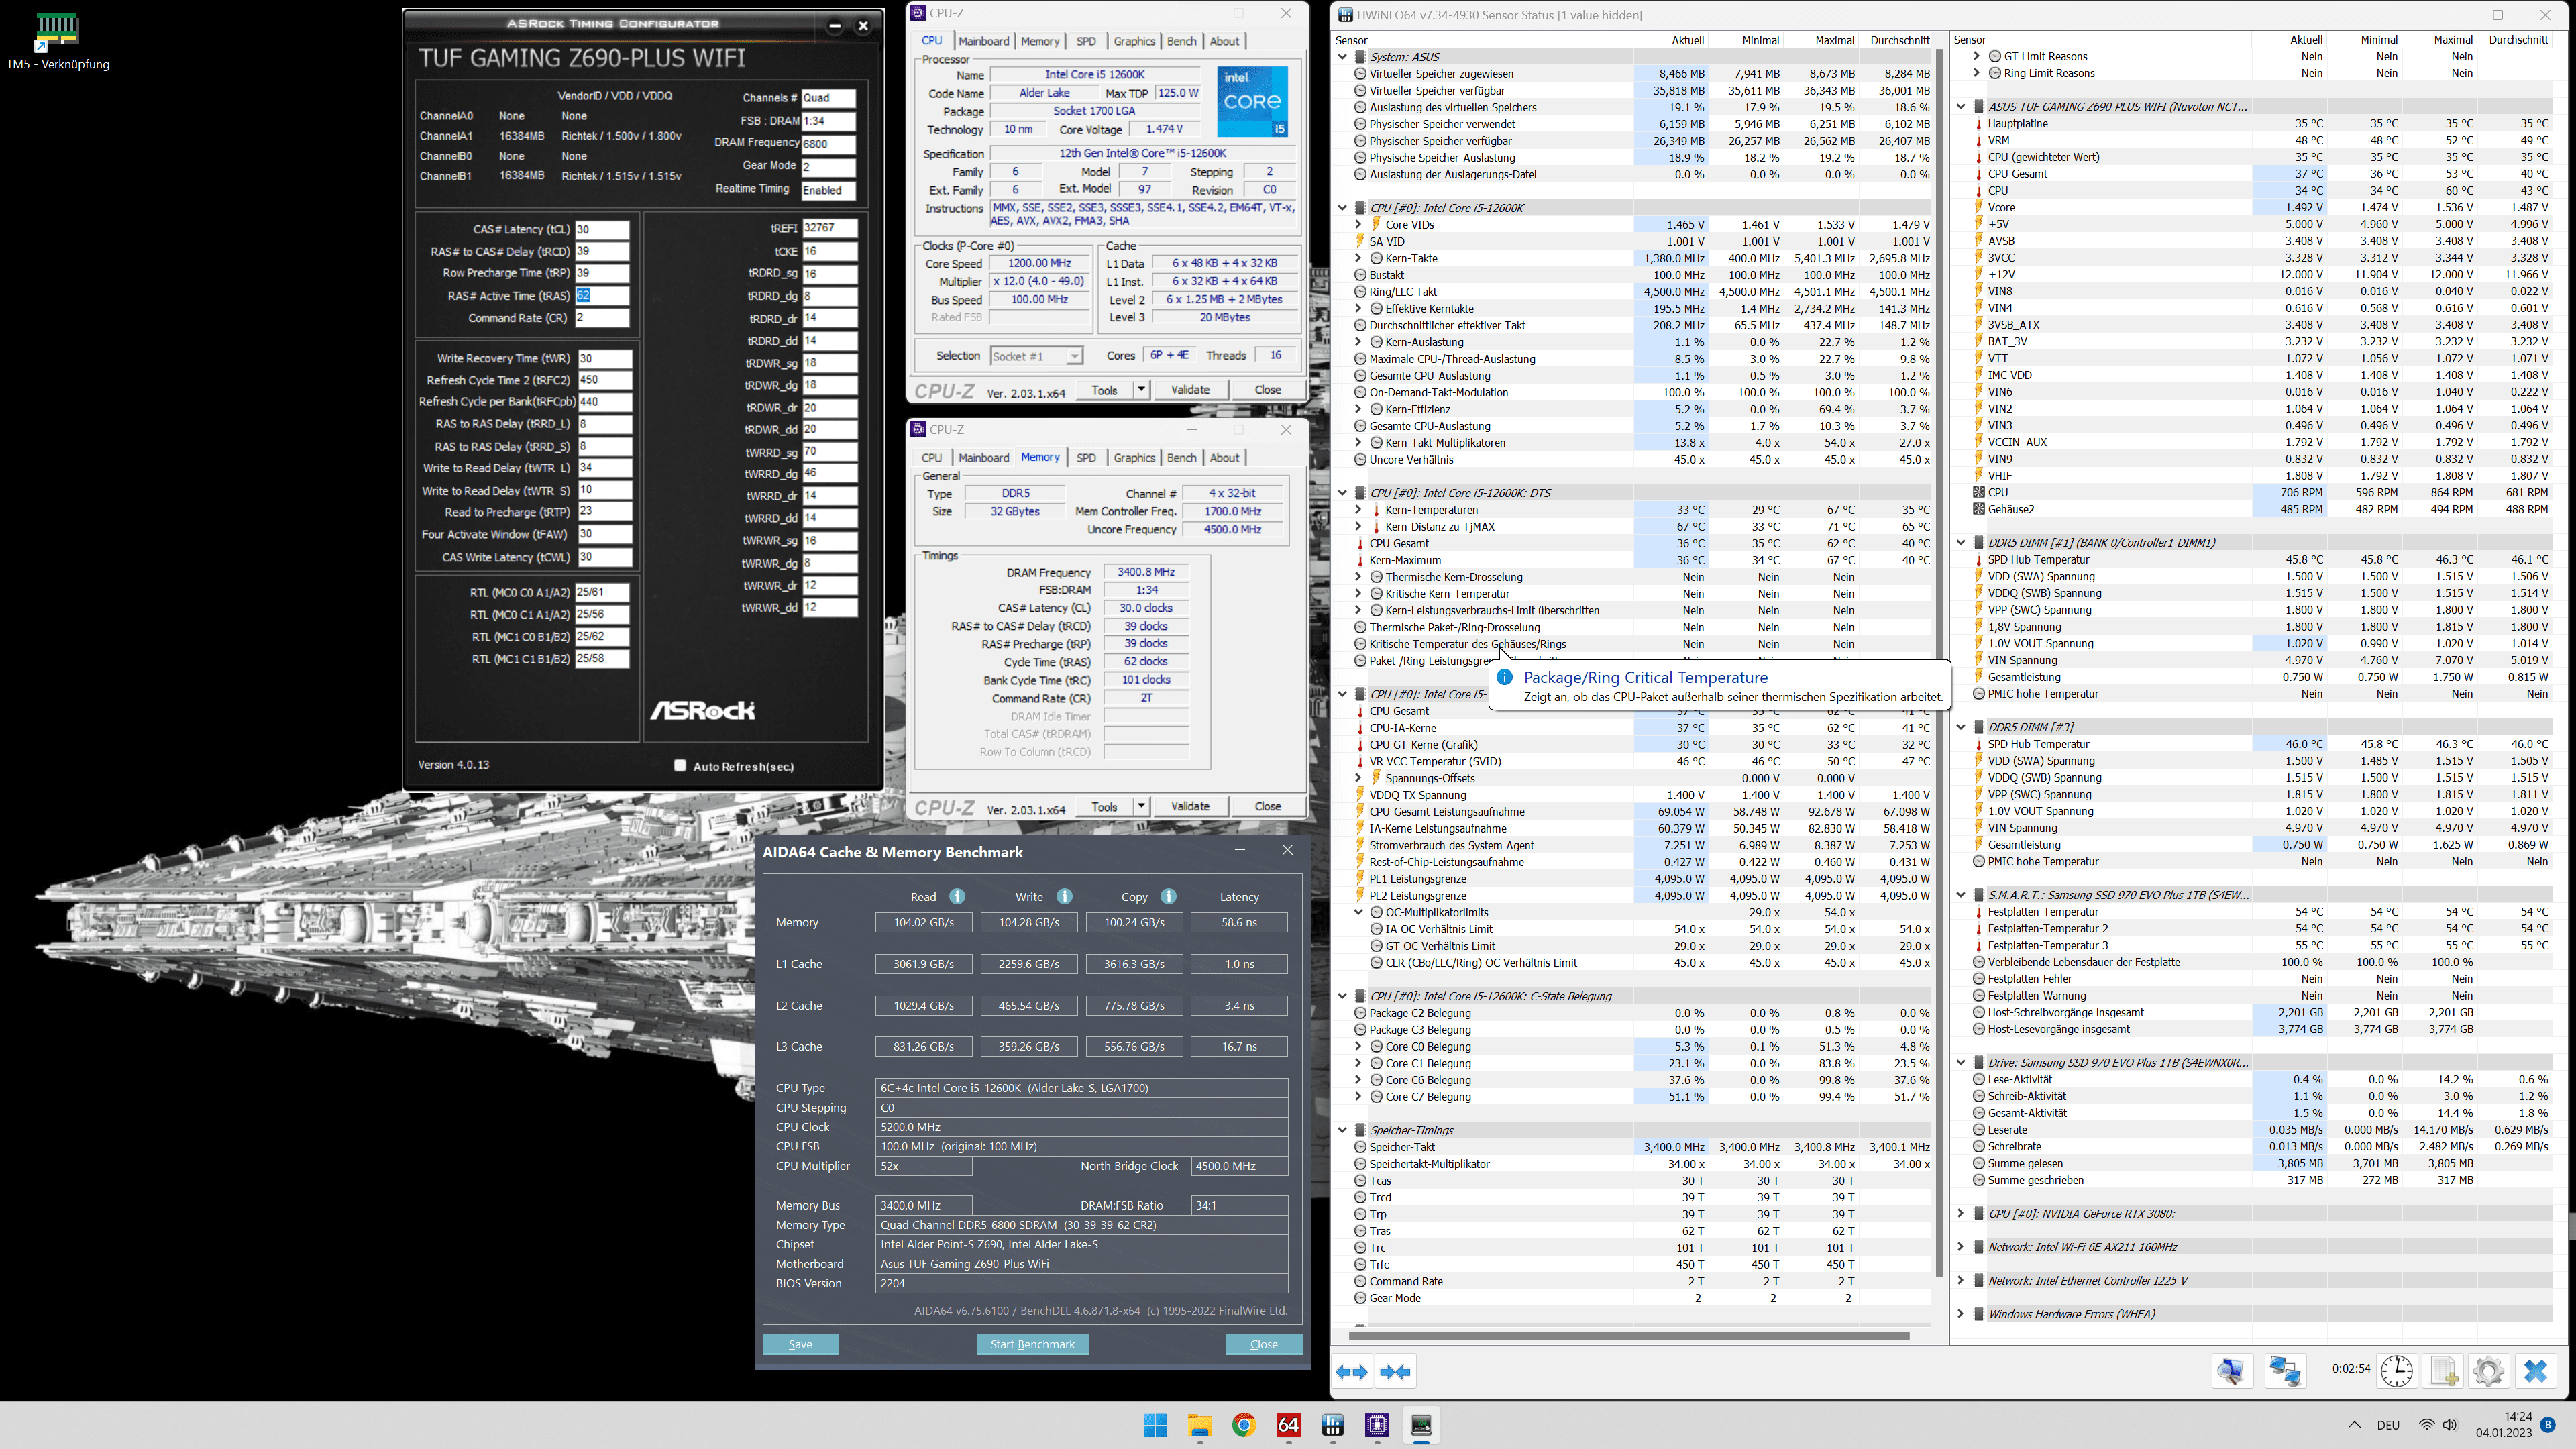Expand the Core VIDs sensor row

[1358, 225]
